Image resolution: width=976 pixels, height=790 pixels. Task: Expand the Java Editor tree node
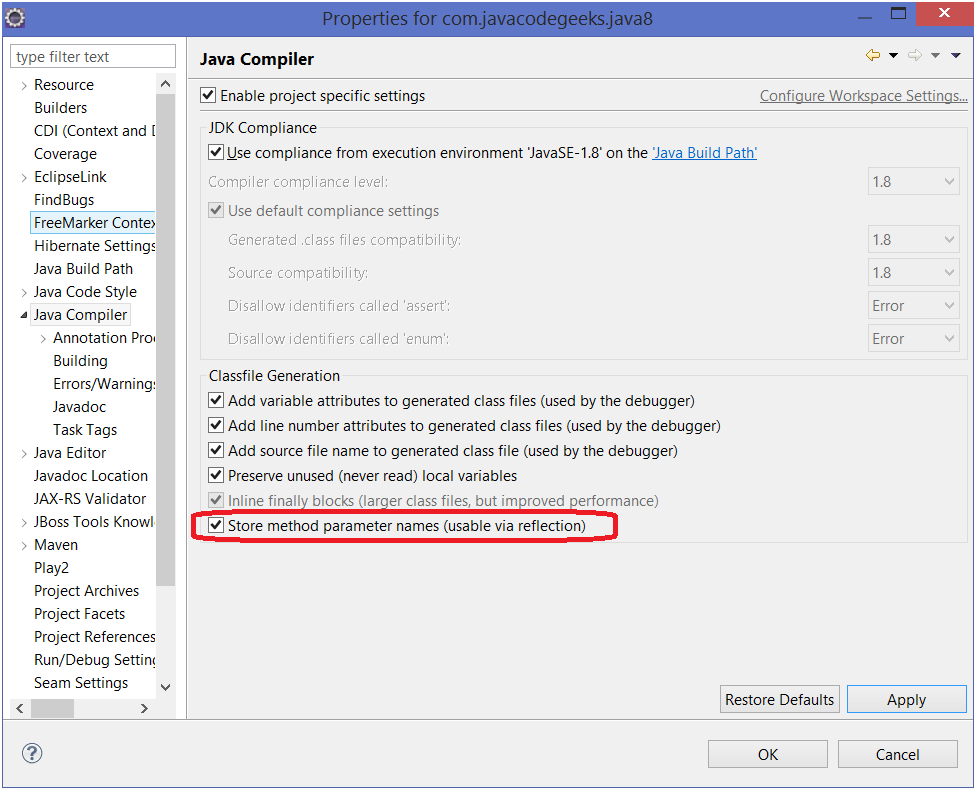[24, 454]
